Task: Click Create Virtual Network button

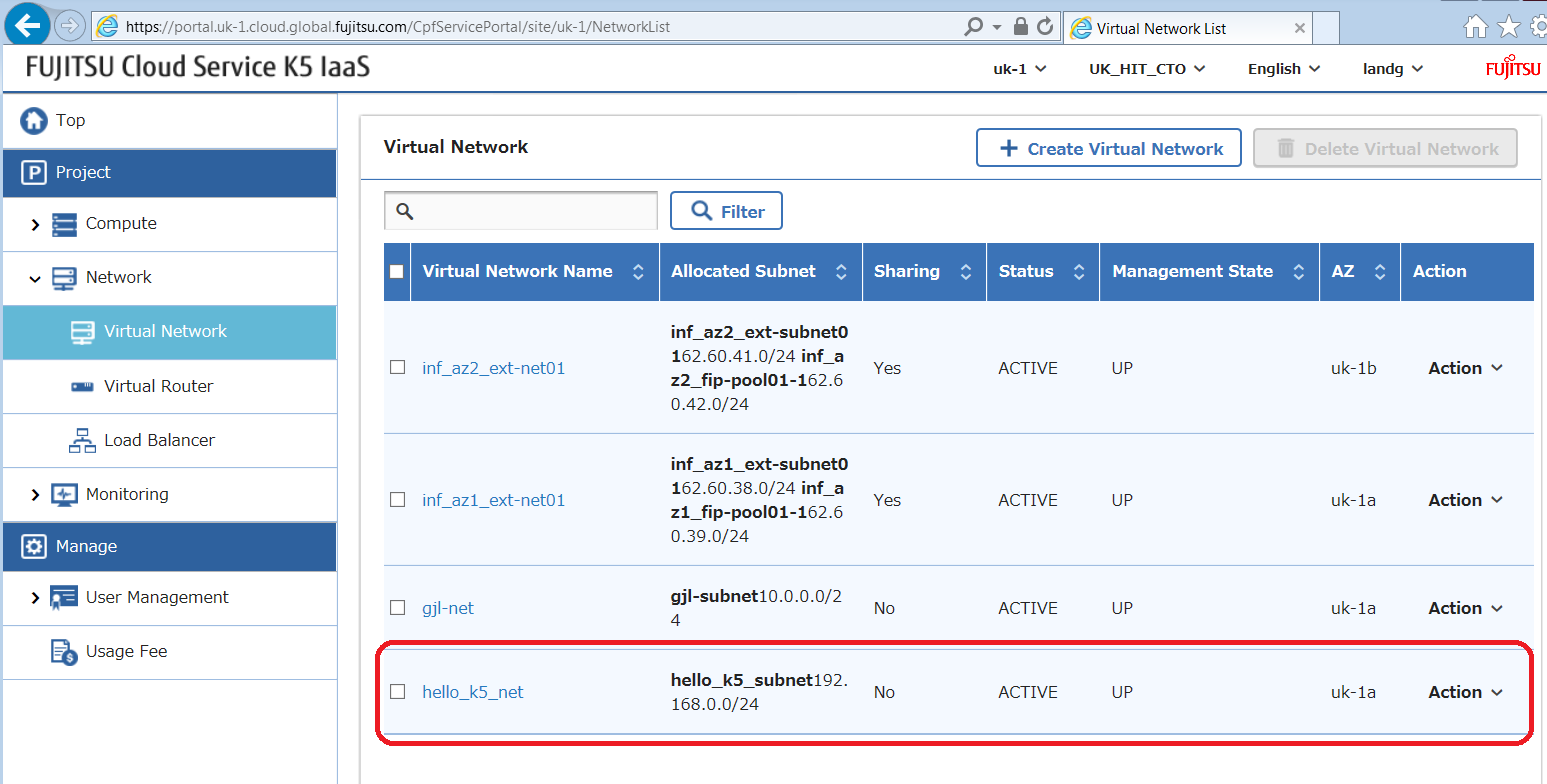Action: click(1109, 148)
